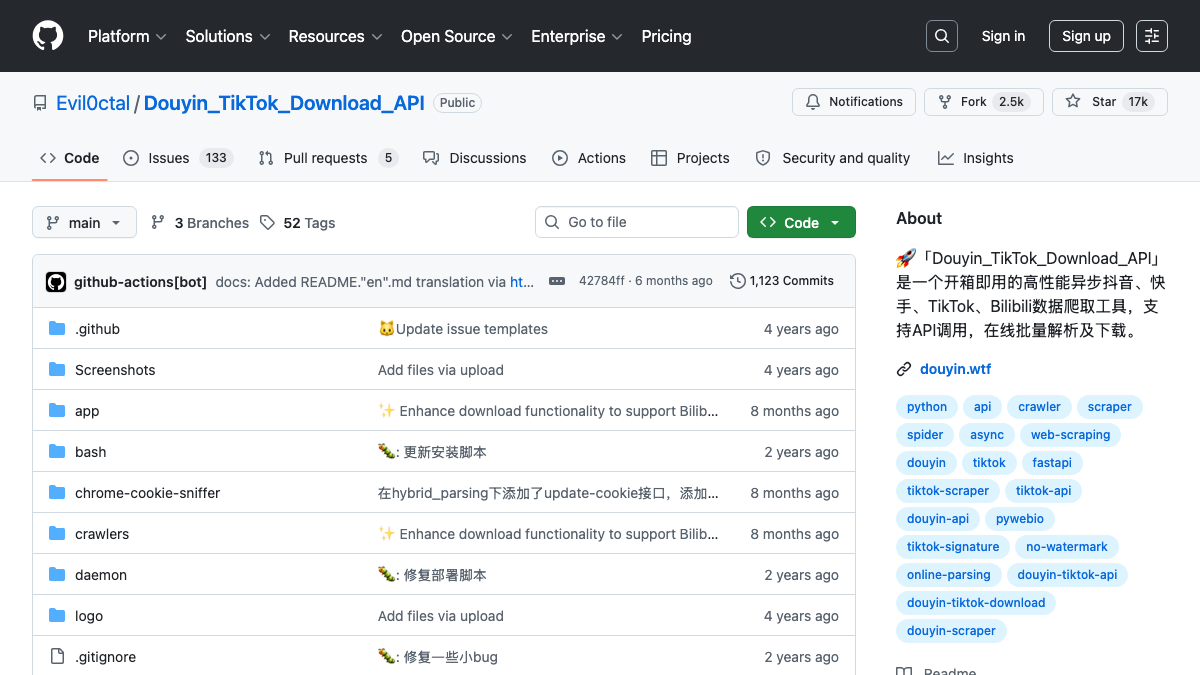The height and width of the screenshot is (675, 1200).
Task: Open the search magnifier button
Action: [941, 36]
